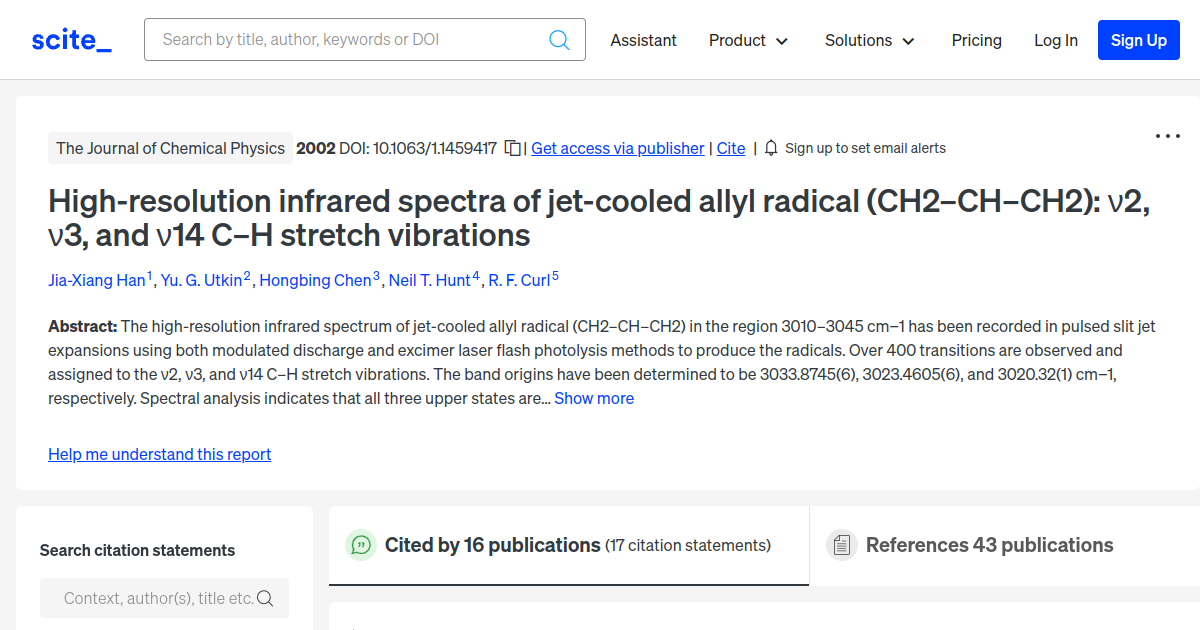Click the magnifier in citation statements search

pos(265,597)
